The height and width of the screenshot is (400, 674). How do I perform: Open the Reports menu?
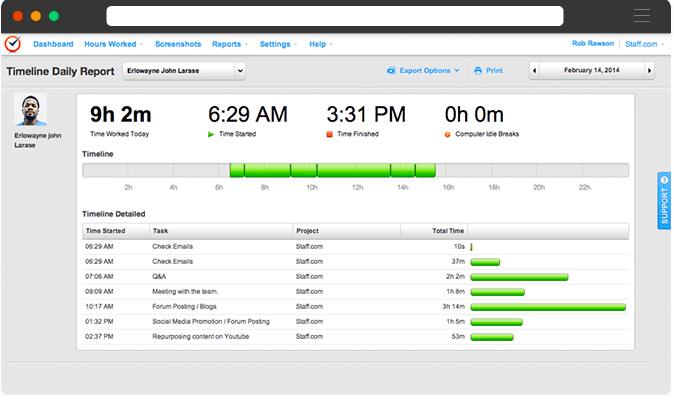click(x=230, y=44)
